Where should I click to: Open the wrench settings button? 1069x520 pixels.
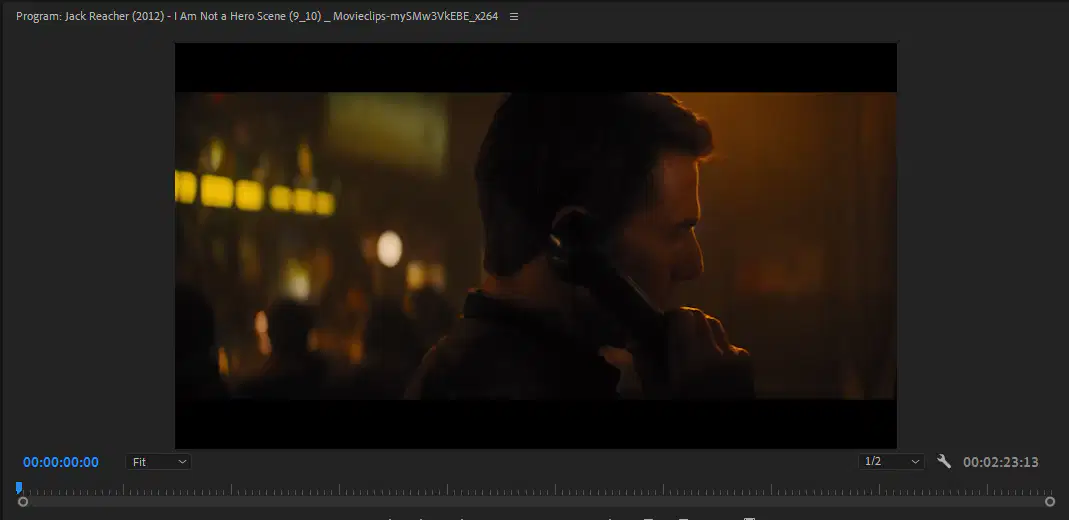pyautogui.click(x=944, y=461)
